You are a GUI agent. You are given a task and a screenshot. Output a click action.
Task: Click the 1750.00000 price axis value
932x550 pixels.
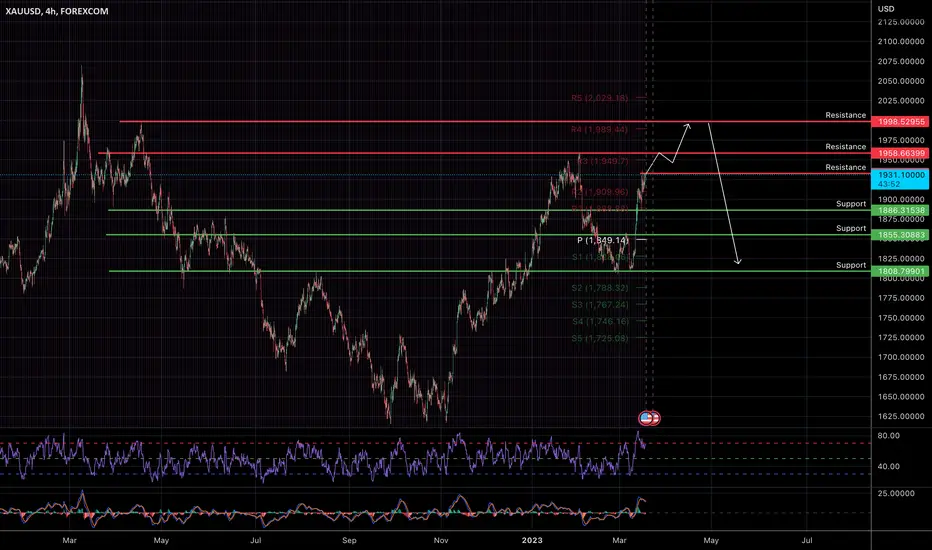pyautogui.click(x=901, y=318)
